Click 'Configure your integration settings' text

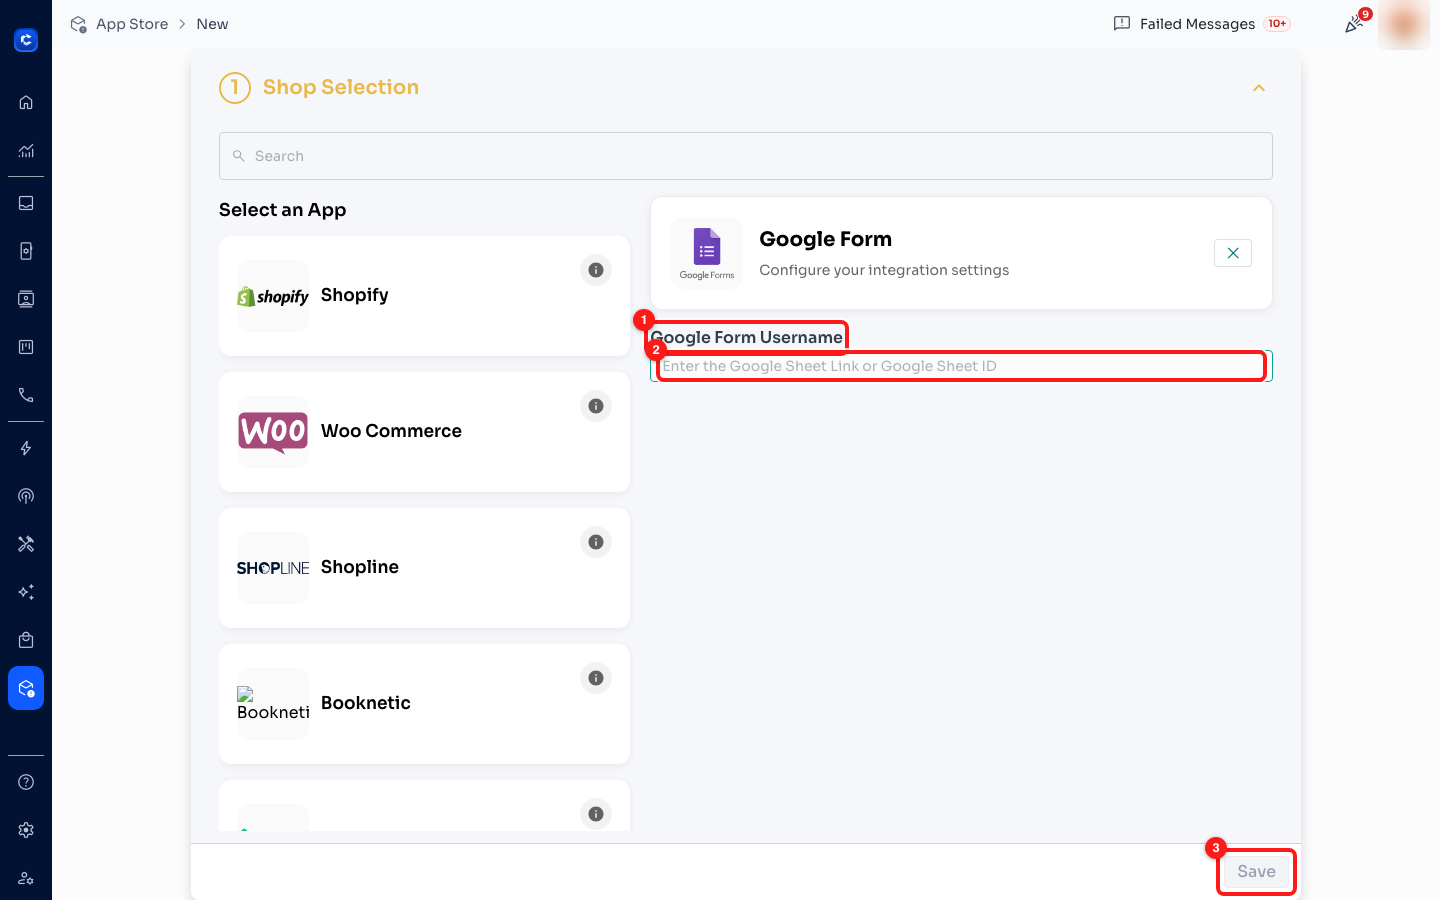coord(884,270)
